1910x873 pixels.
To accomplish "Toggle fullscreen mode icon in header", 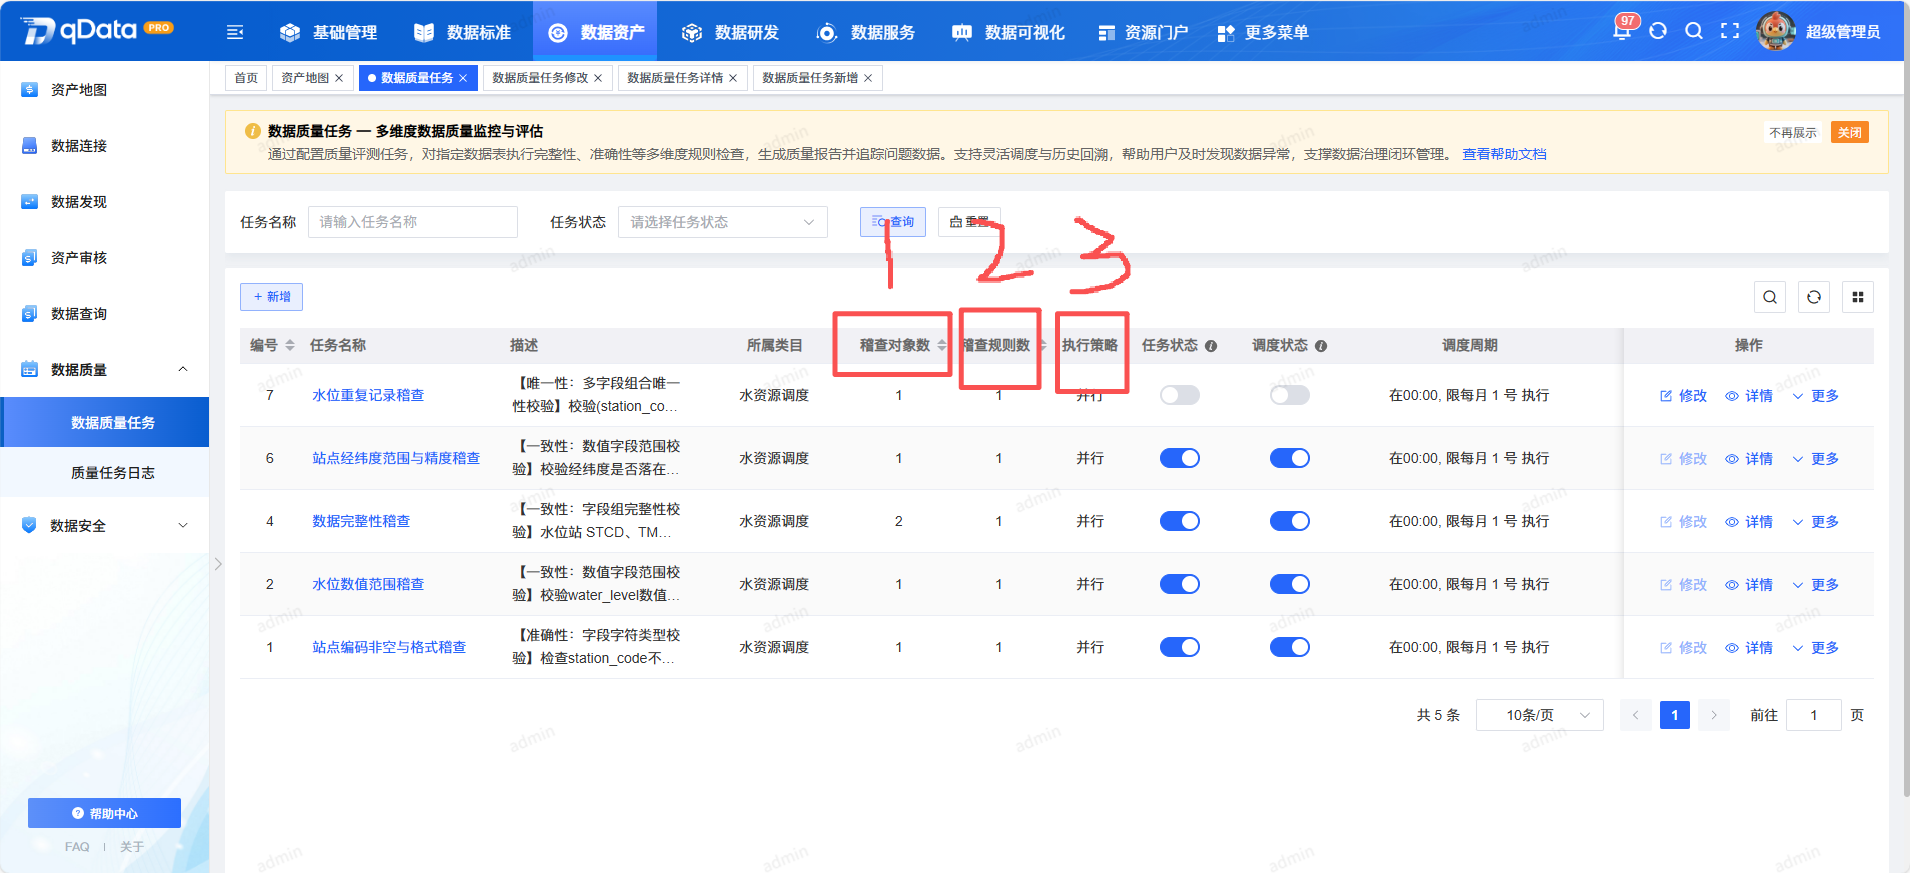I will pyautogui.click(x=1730, y=31).
